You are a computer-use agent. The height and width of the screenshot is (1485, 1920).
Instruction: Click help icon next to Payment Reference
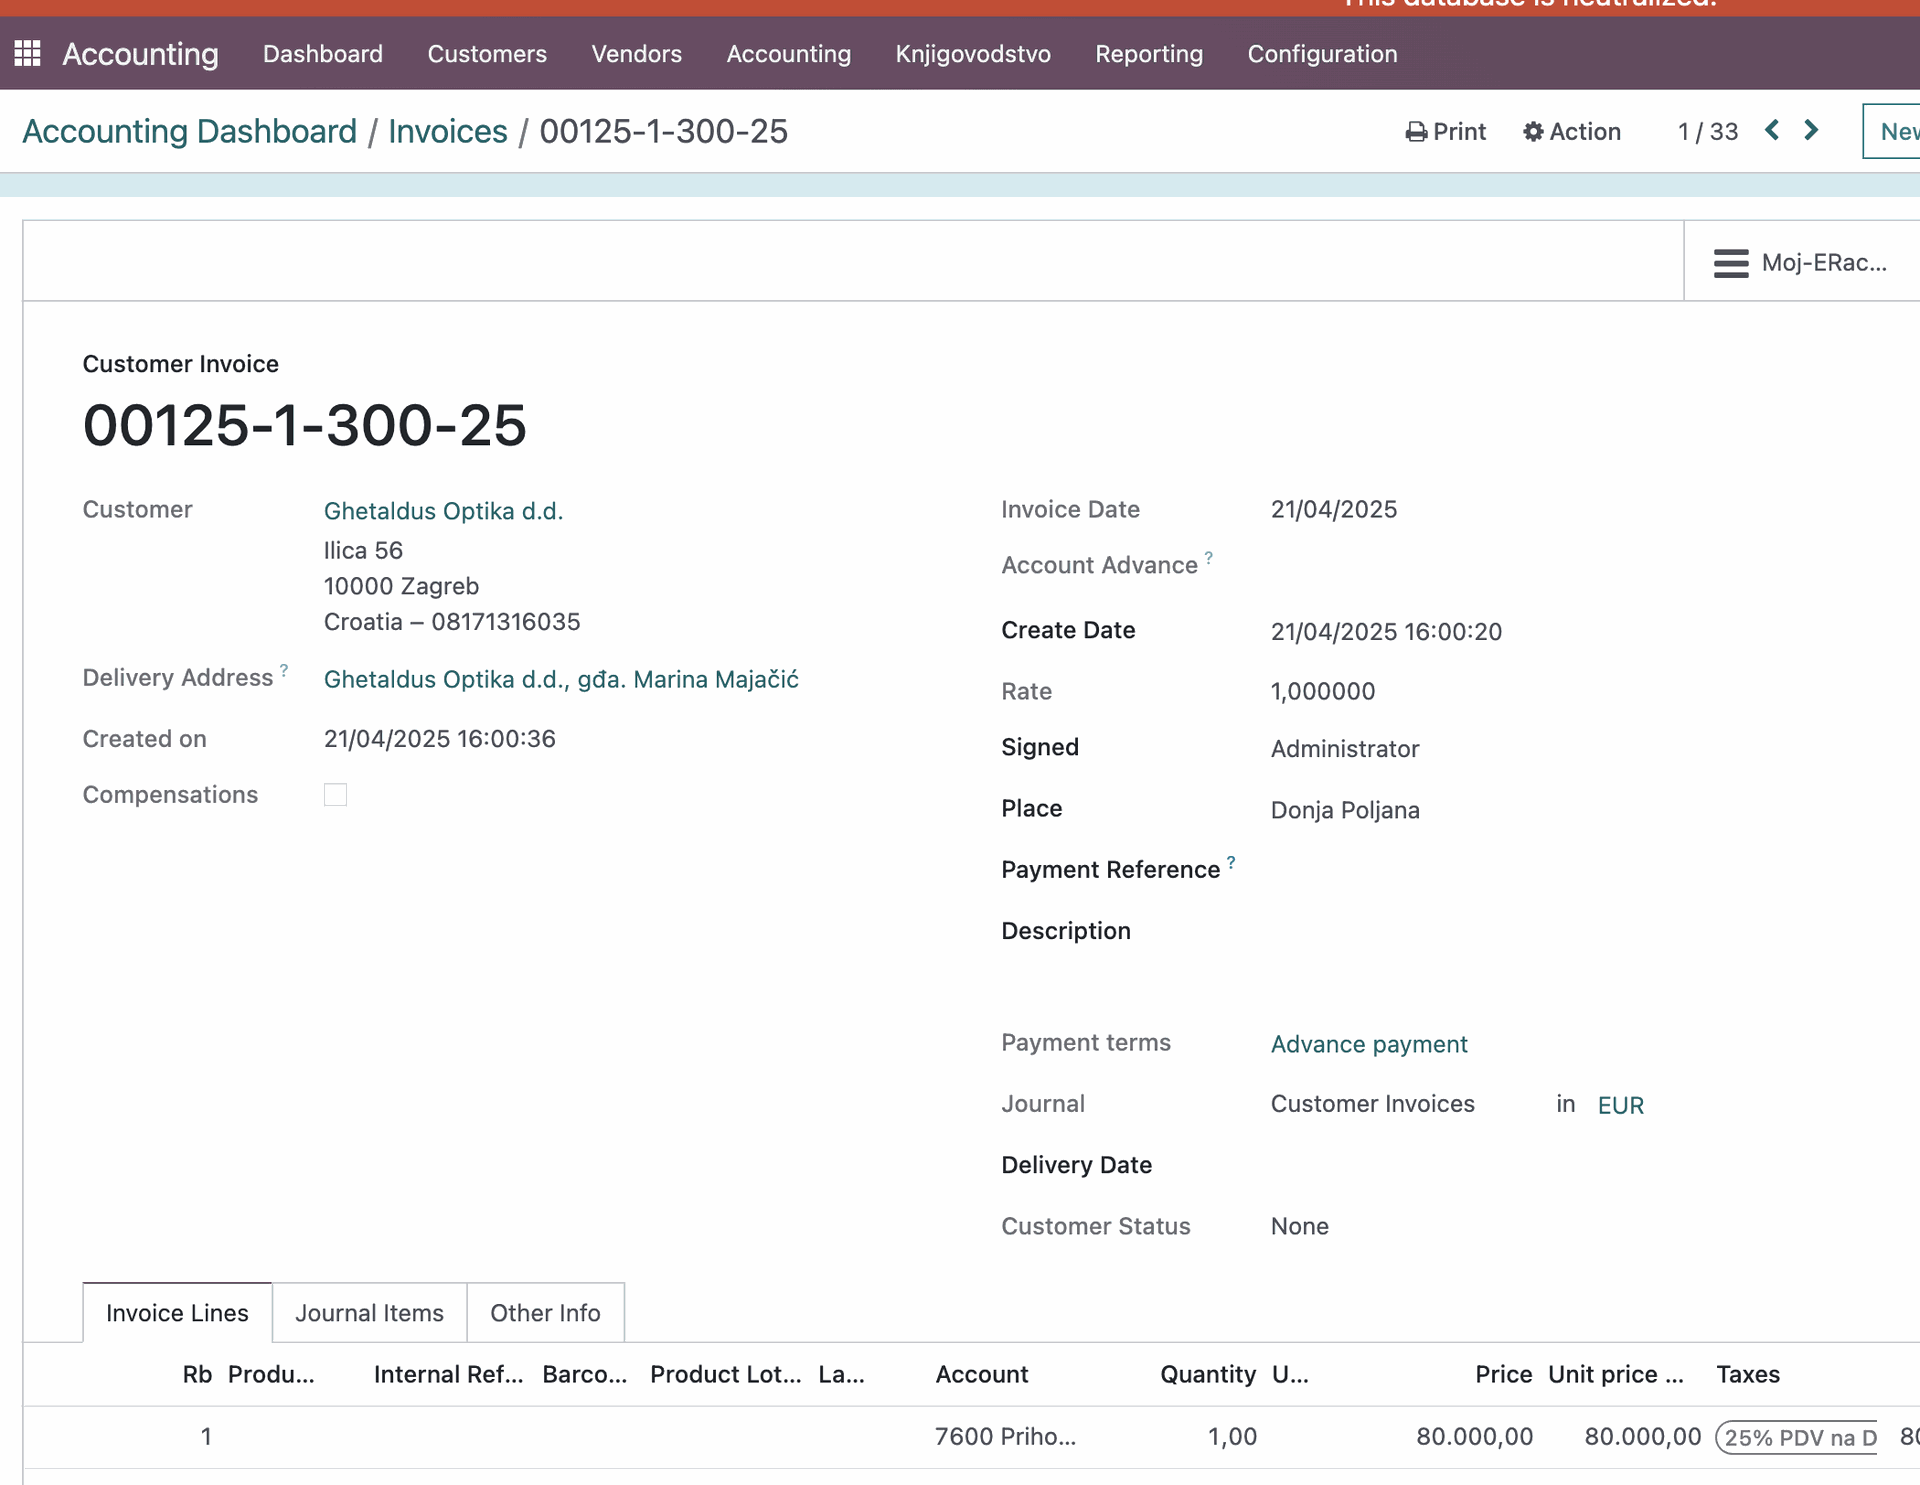(1231, 861)
